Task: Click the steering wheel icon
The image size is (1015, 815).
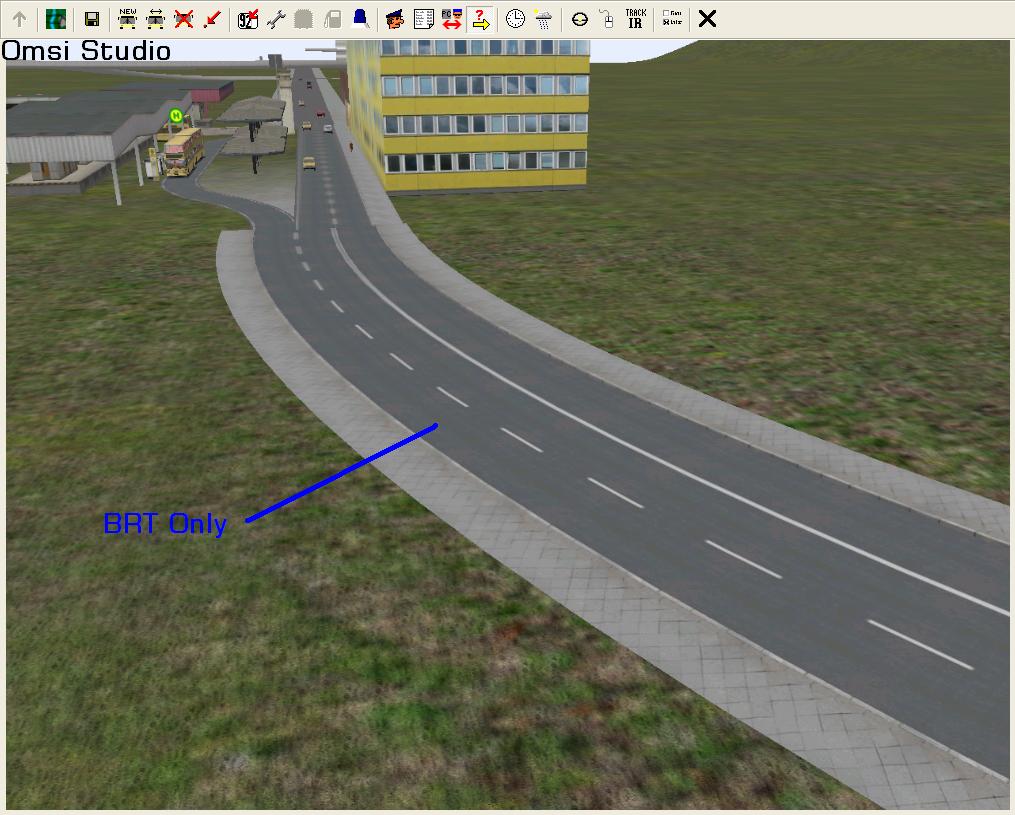Action: (x=579, y=19)
